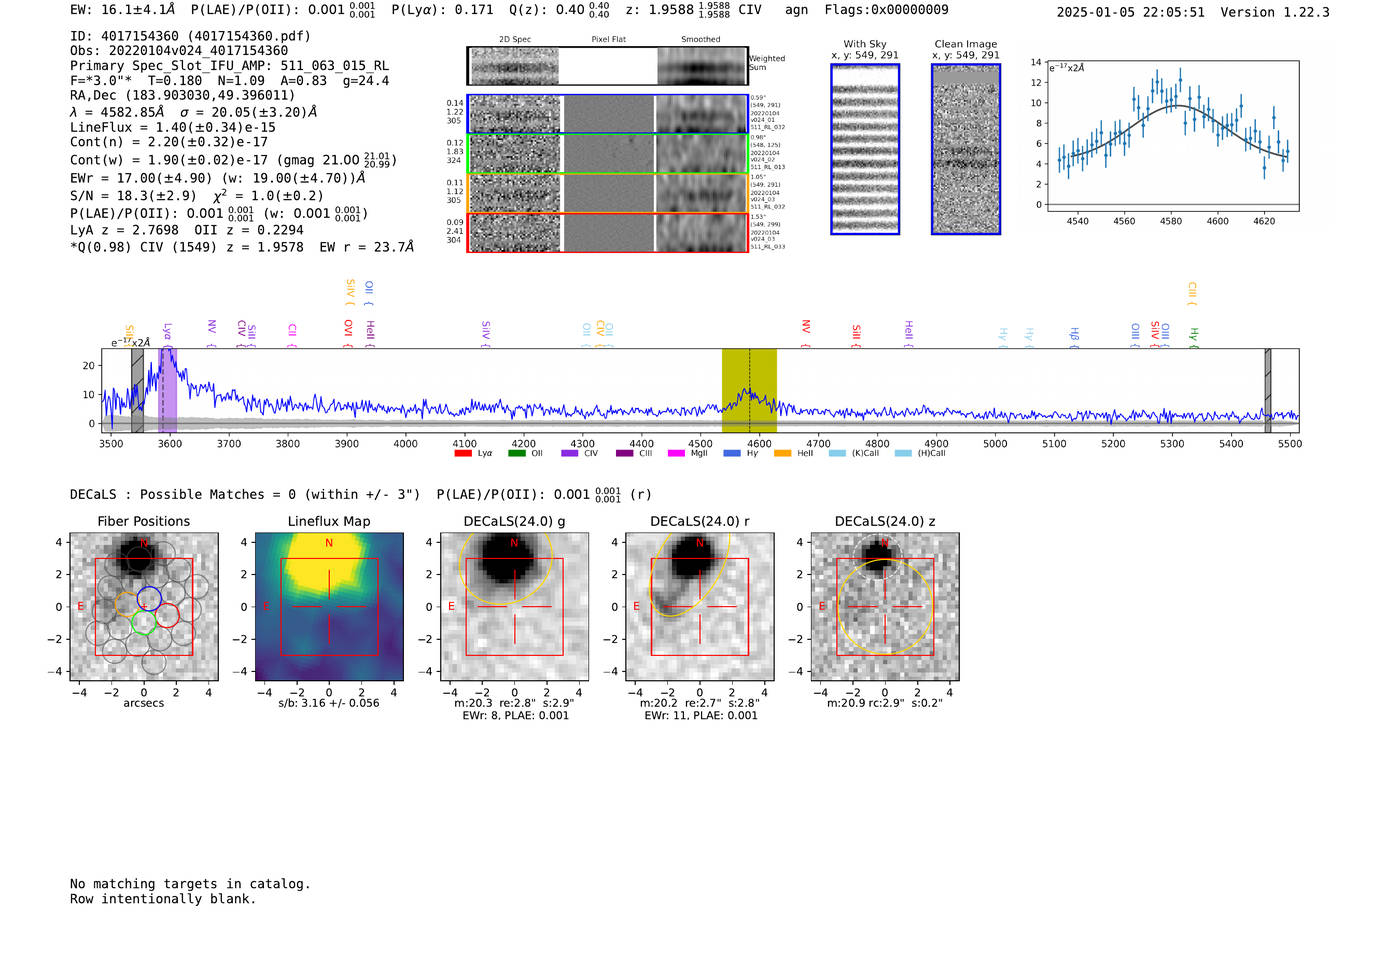Click the red fiber circle in Fiber Positions
The width and height of the screenshot is (1400, 953).
(x=168, y=615)
